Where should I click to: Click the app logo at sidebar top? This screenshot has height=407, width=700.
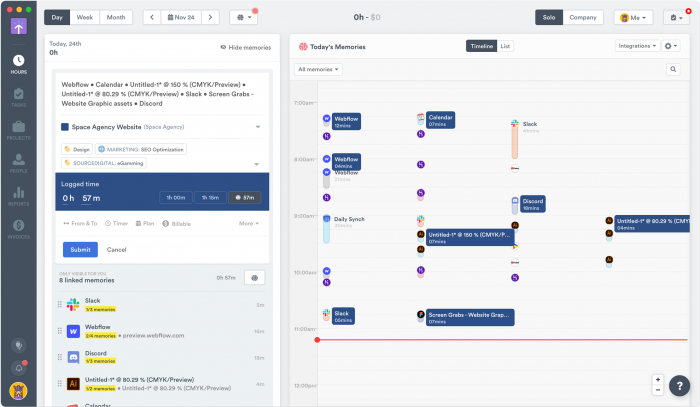pyautogui.click(x=18, y=26)
